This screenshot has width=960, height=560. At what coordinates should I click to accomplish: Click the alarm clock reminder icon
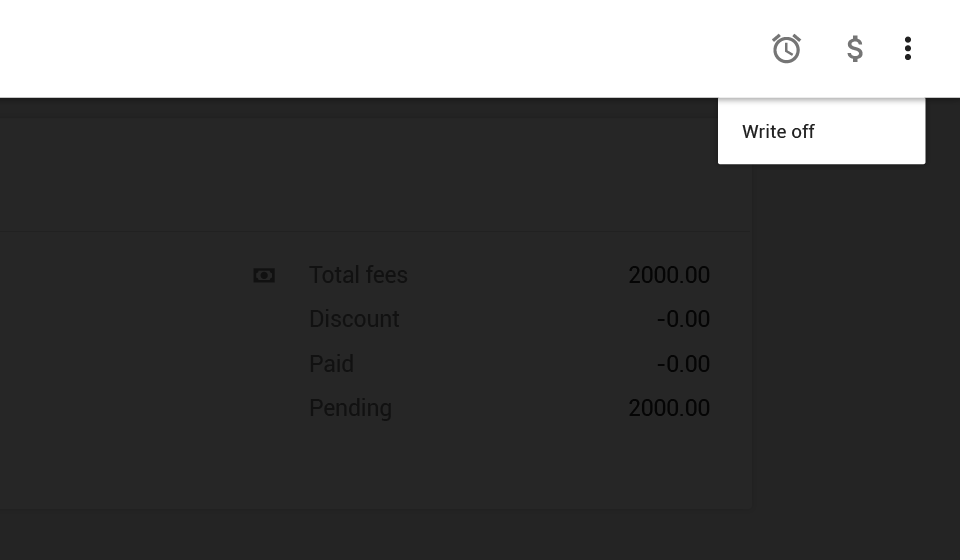pyautogui.click(x=786, y=49)
